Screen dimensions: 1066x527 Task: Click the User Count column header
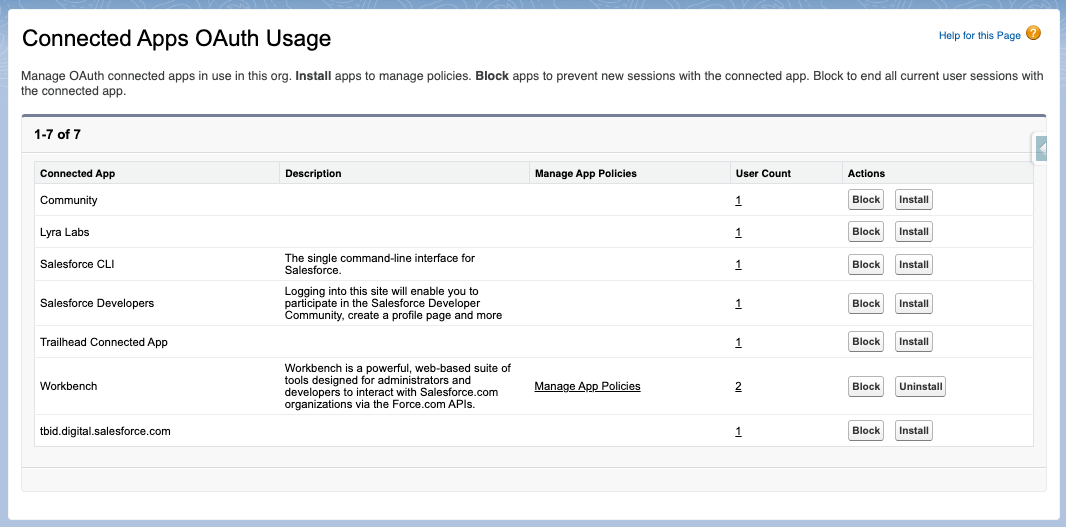[787, 173]
